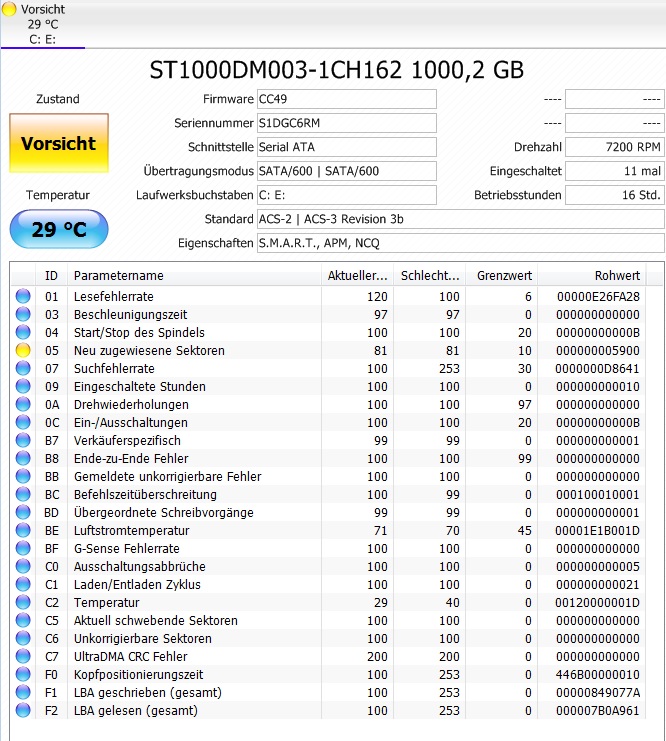Sort by the ID column header
The width and height of the screenshot is (666, 741).
51,276
